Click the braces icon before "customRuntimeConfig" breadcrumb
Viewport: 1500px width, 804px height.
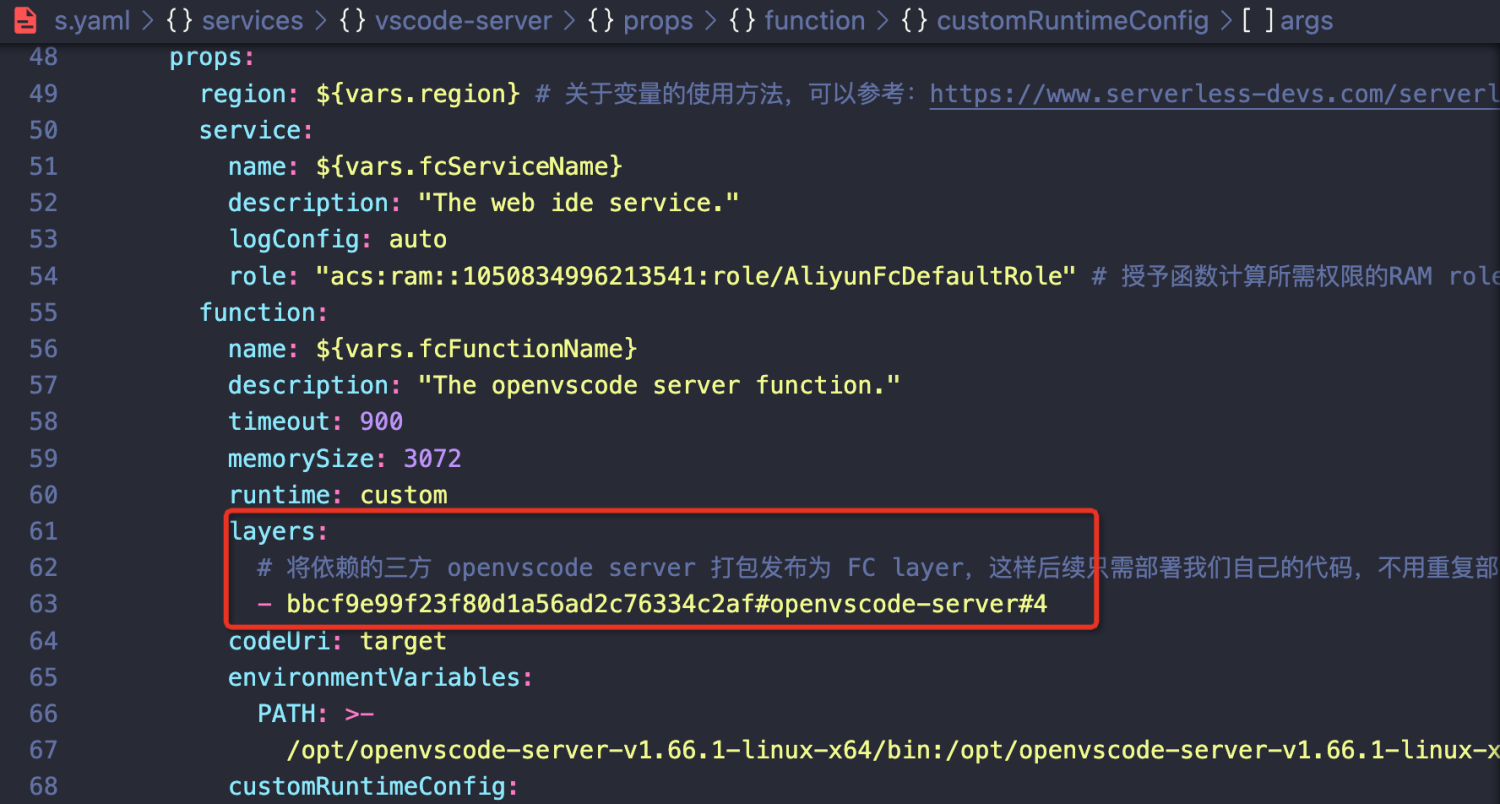point(914,21)
